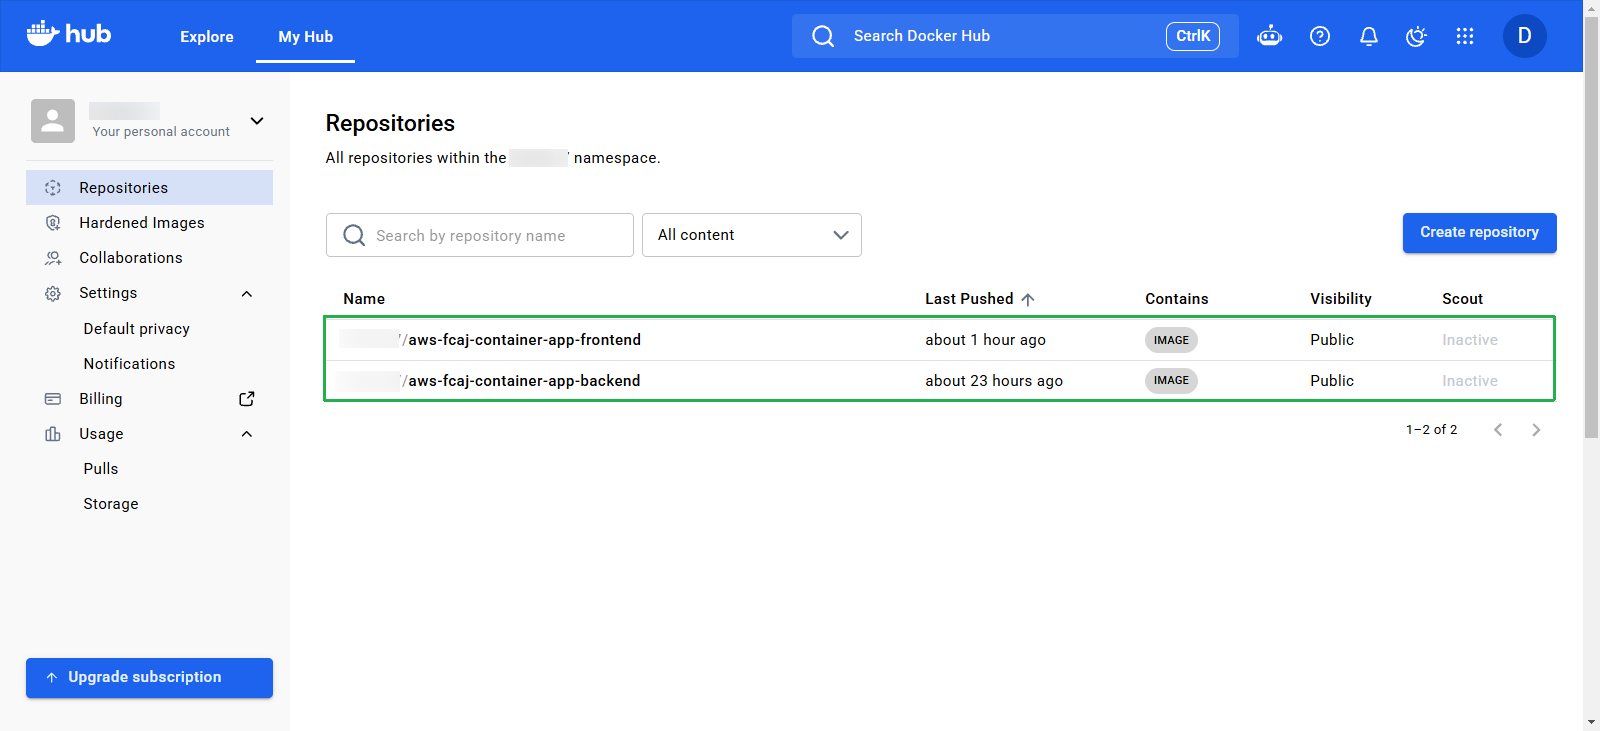
Task: Open the All content filter dropdown
Action: [x=752, y=235]
